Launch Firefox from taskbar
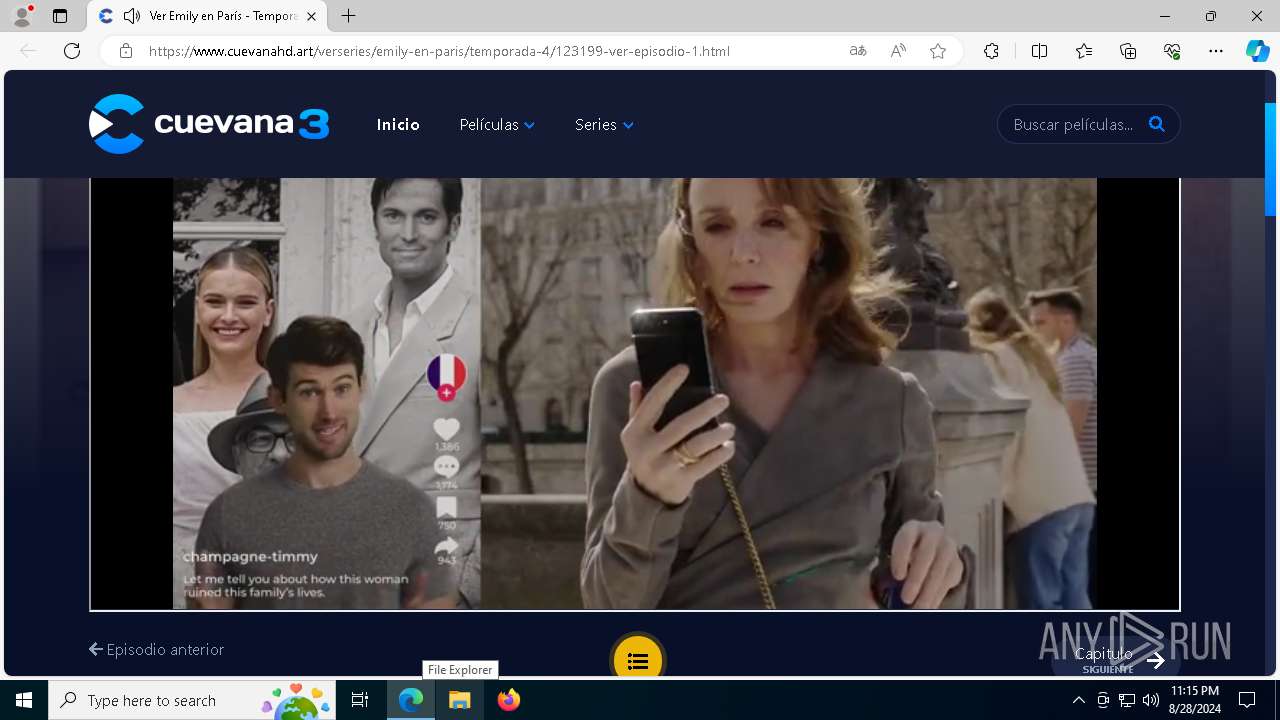Screen dimensions: 1280x720 tap(509, 700)
